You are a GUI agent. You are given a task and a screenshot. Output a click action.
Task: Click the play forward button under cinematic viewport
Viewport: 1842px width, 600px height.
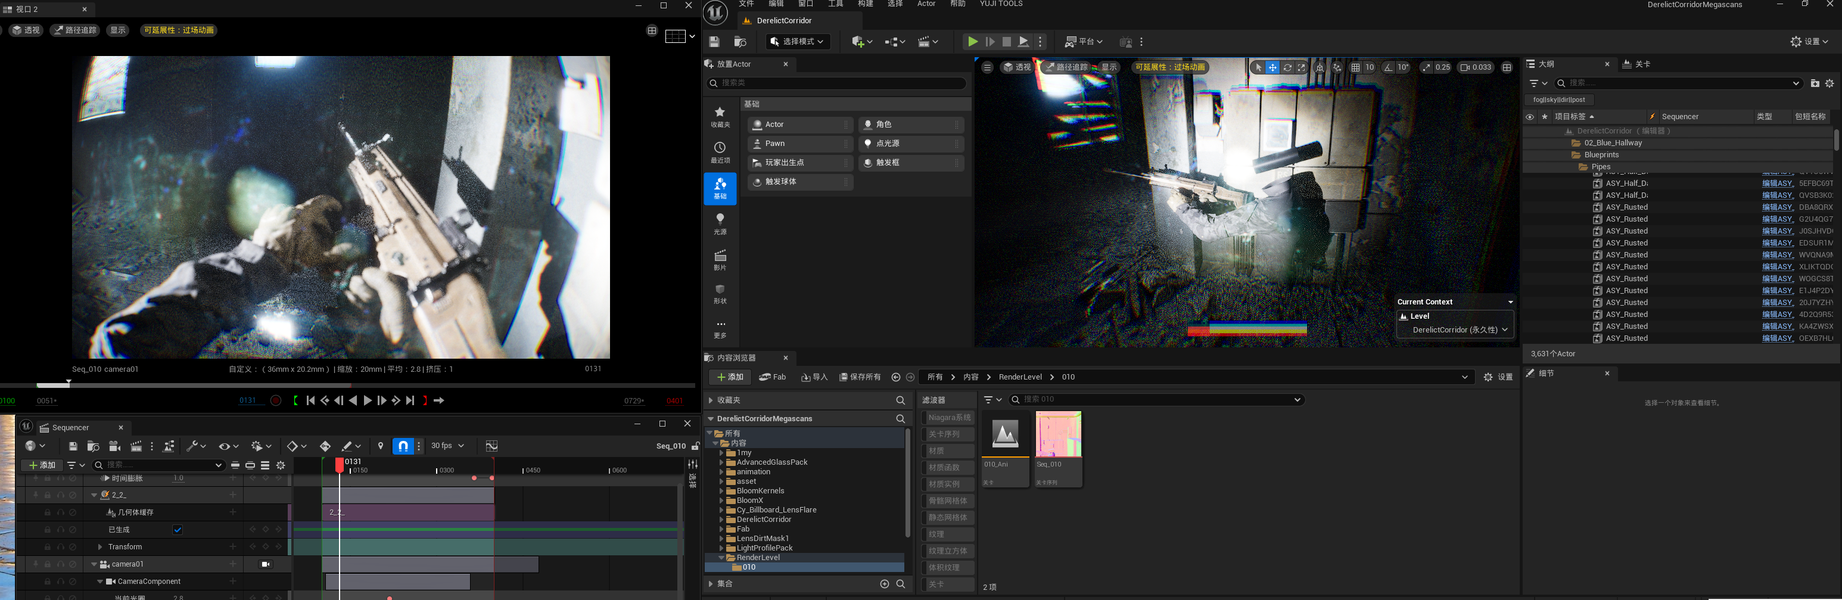click(368, 400)
